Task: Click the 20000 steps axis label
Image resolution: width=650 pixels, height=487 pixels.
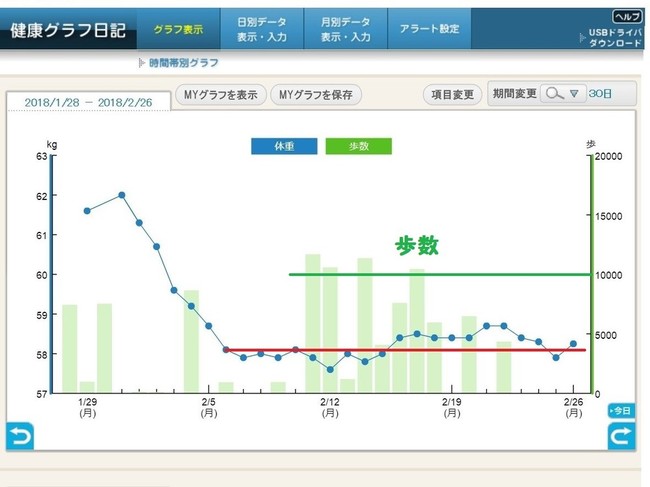Action: (609, 156)
